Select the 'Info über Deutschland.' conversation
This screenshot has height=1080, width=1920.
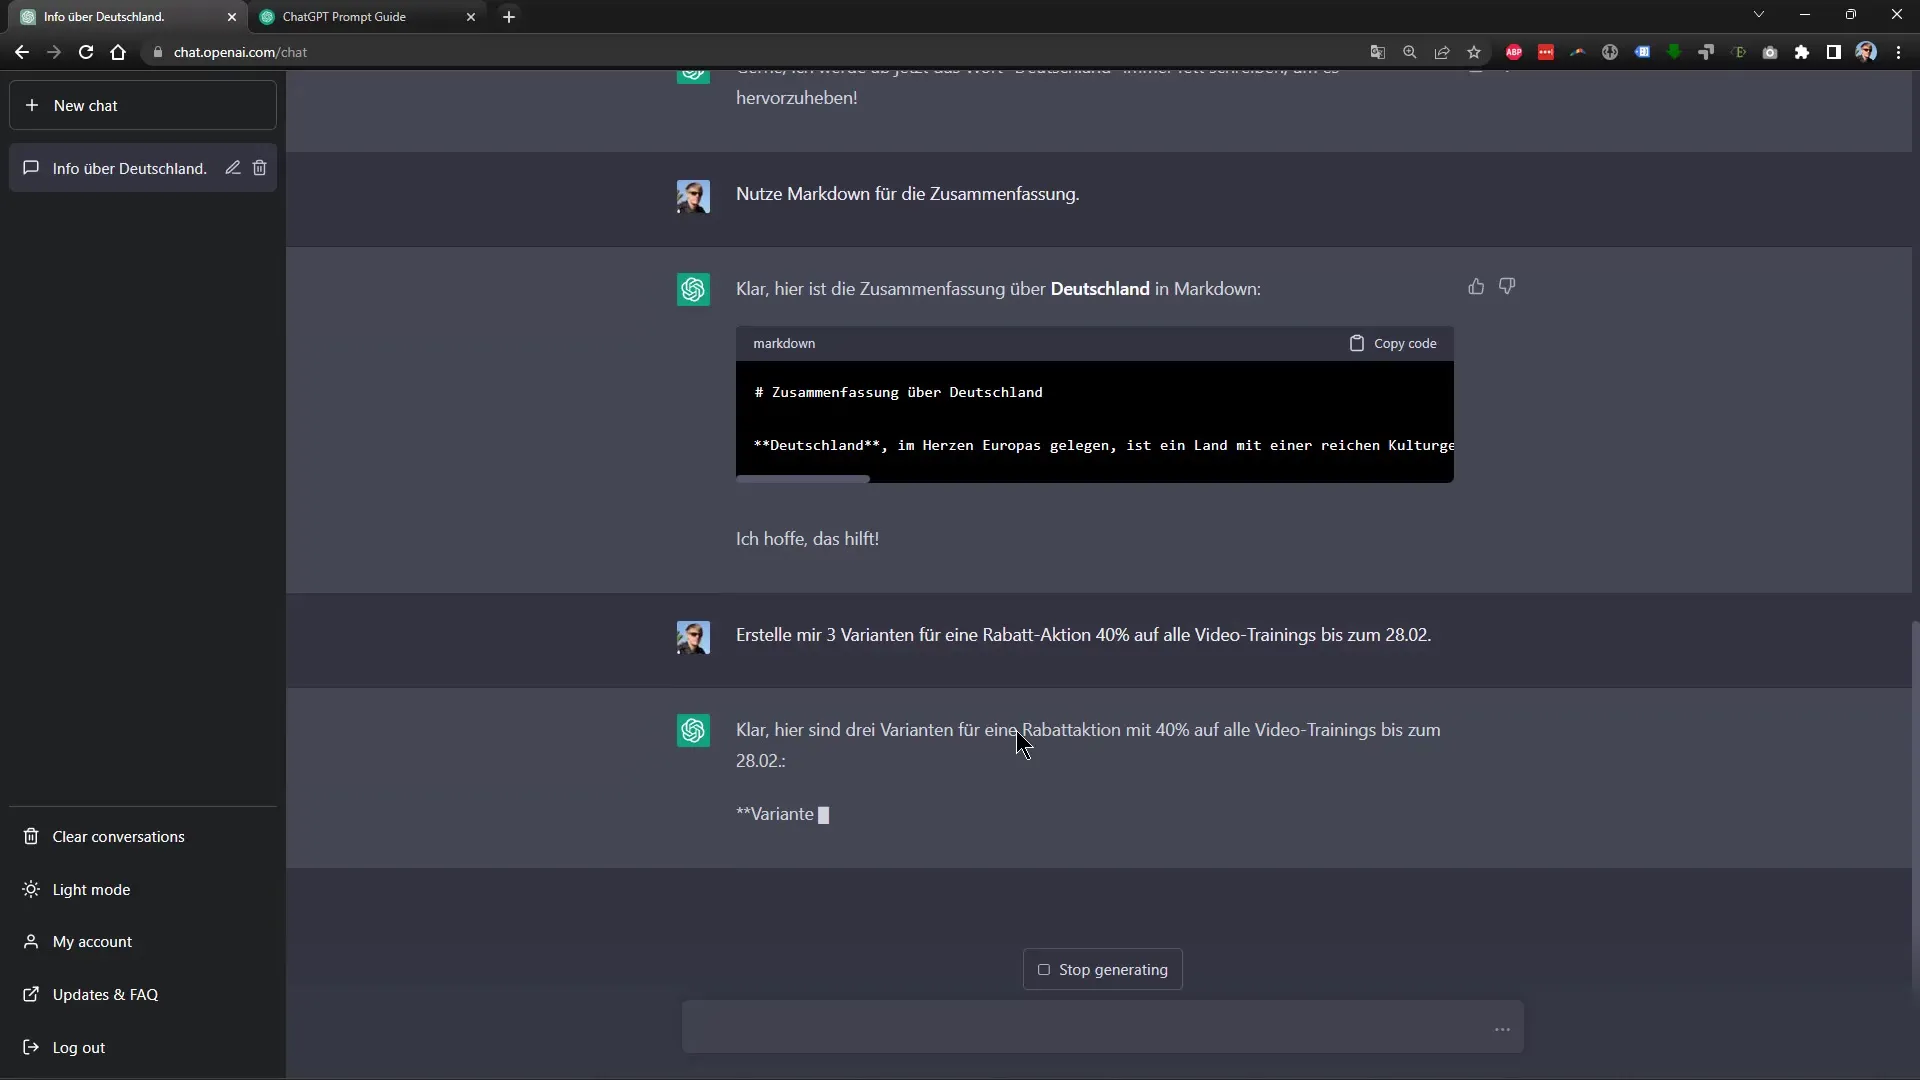tap(128, 167)
